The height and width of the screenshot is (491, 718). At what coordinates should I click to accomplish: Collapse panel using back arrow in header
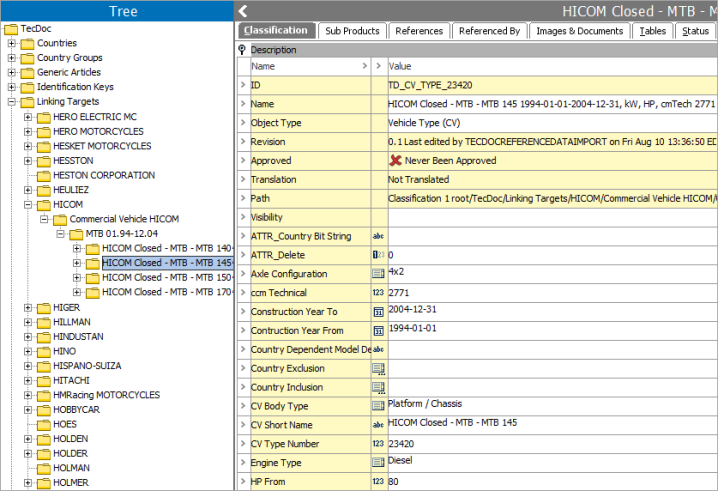[243, 11]
